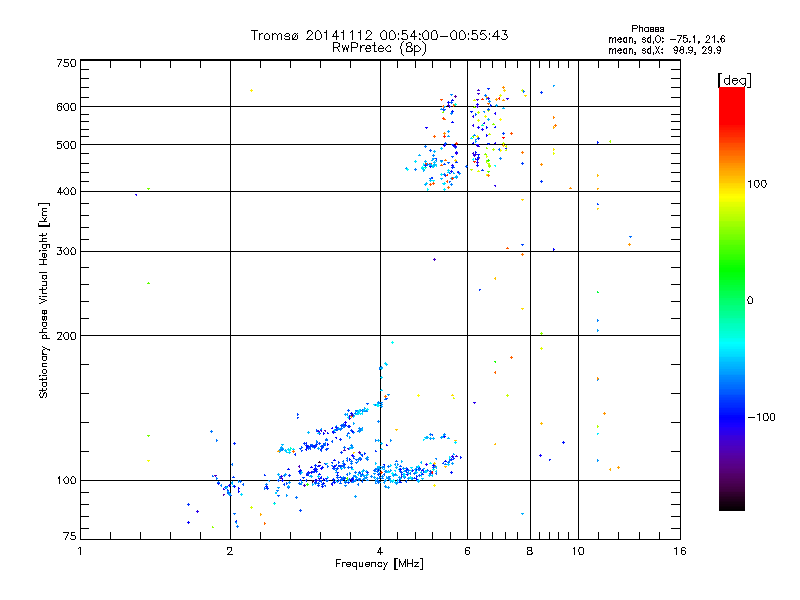The height and width of the screenshot is (600, 800).
Task: Click the rainbow phase colorbar
Action: [732, 298]
